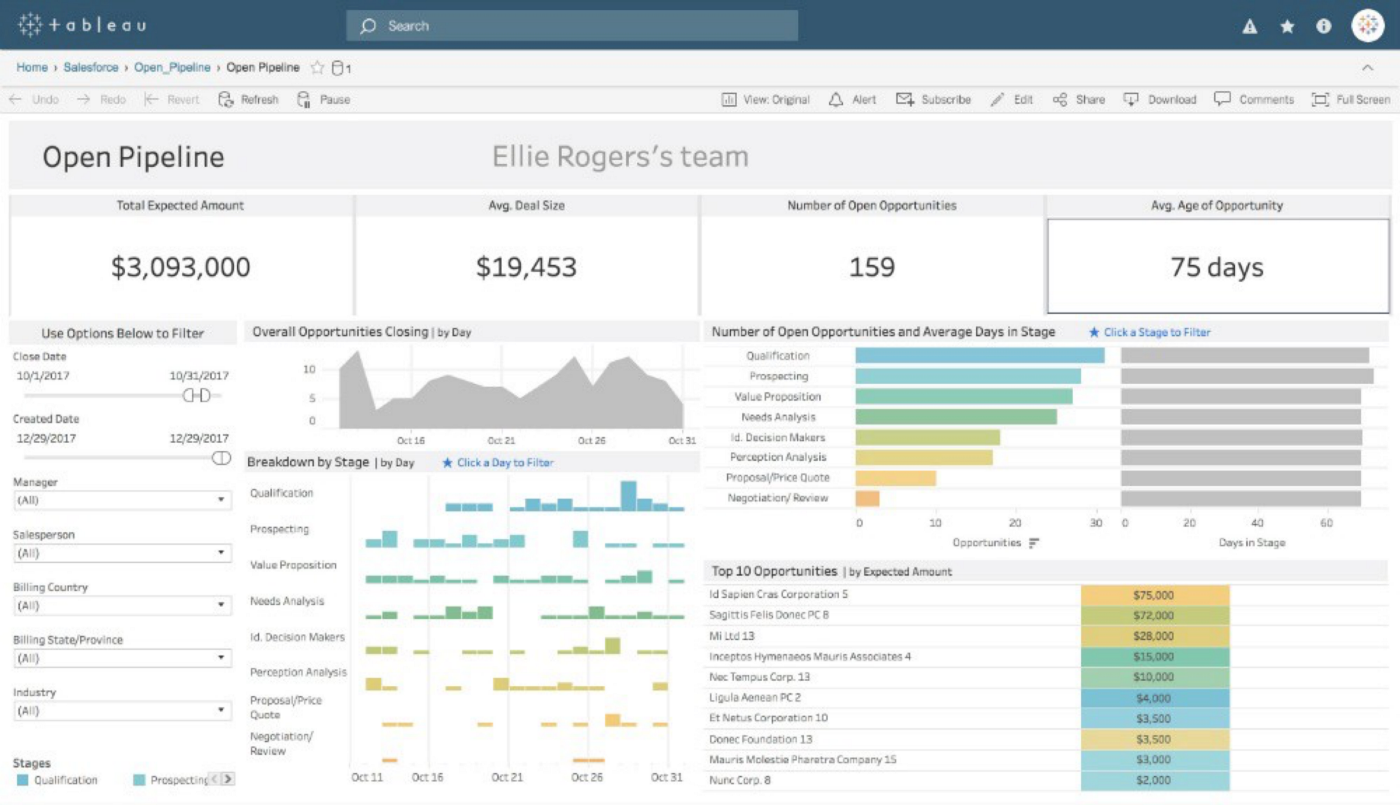
Task: Toggle favorite star on Open Pipeline
Action: [x=316, y=67]
